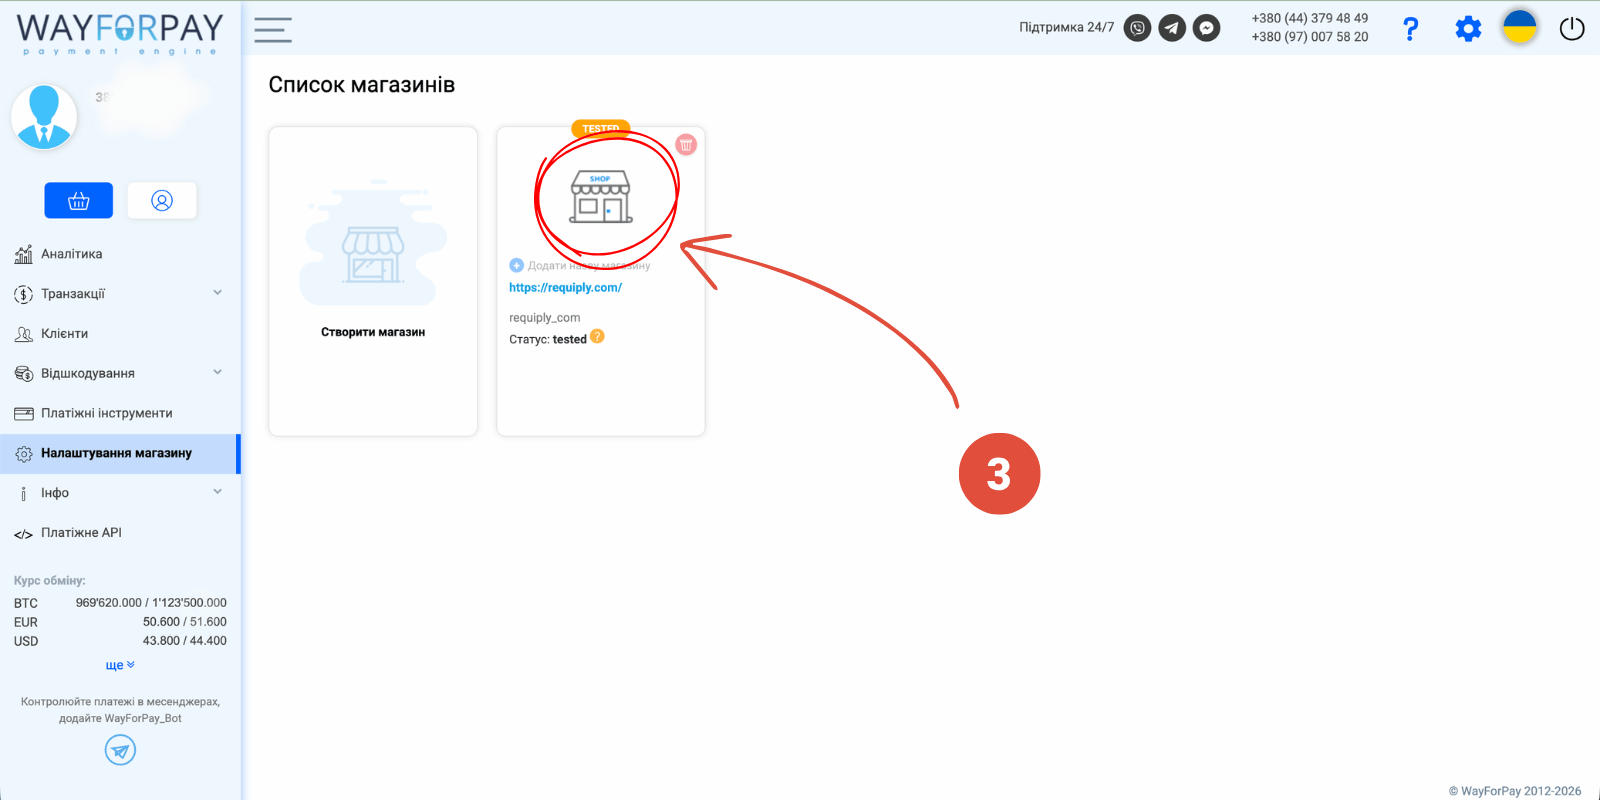
Task: Click the power logout icon
Action: click(x=1572, y=29)
